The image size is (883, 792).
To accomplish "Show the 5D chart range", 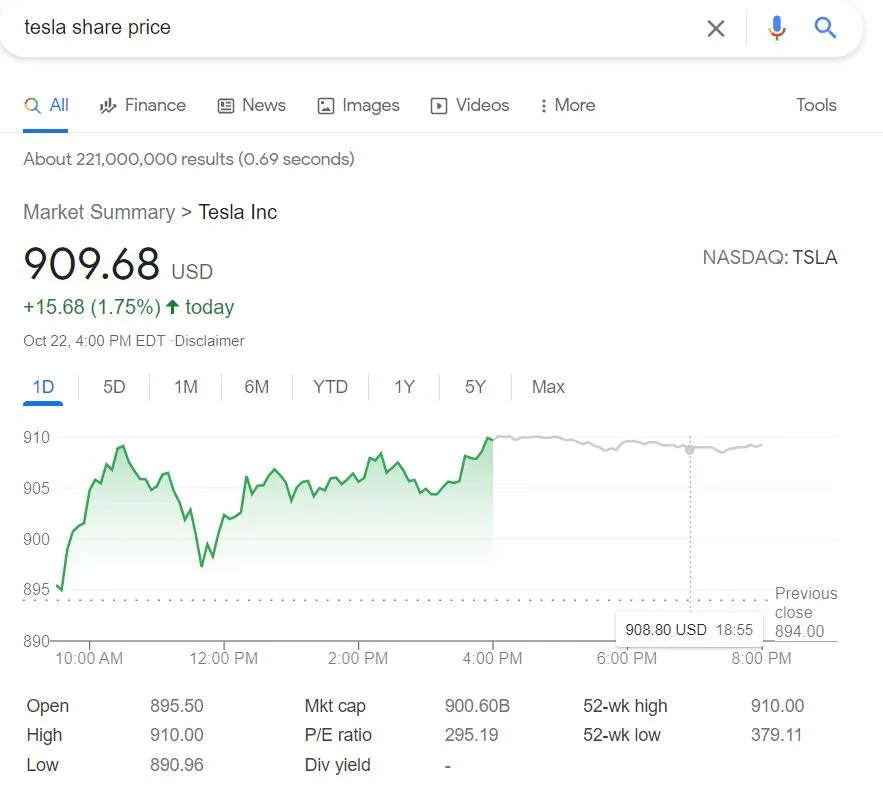I will [114, 387].
